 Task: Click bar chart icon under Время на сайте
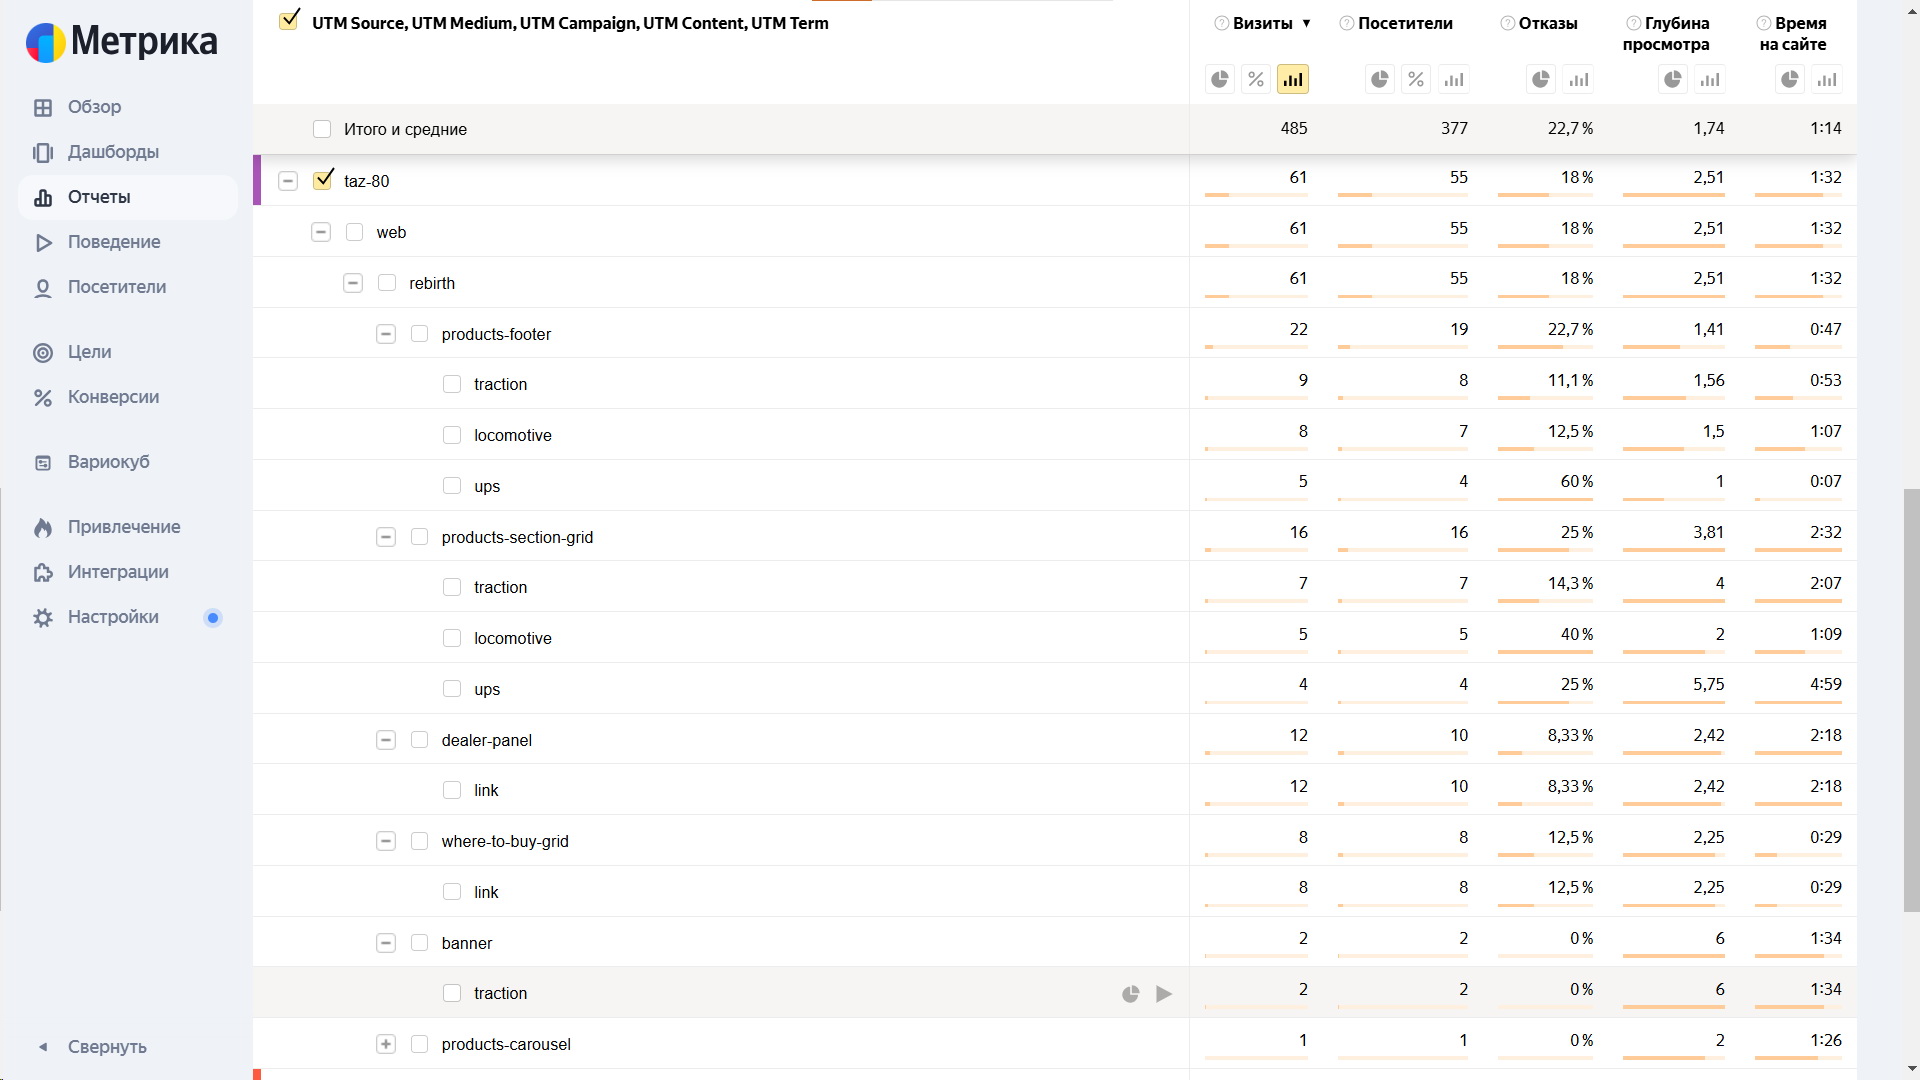tap(1827, 80)
